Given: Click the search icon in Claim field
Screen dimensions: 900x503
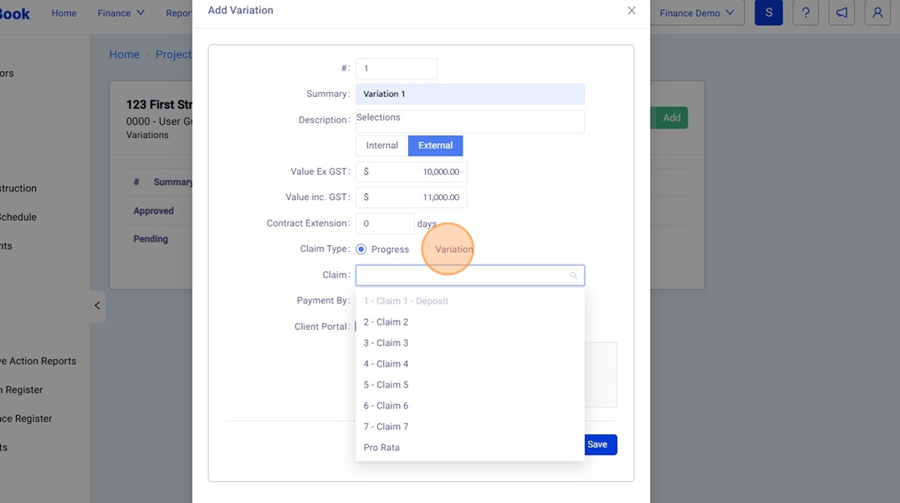Looking at the screenshot, I should coord(573,275).
